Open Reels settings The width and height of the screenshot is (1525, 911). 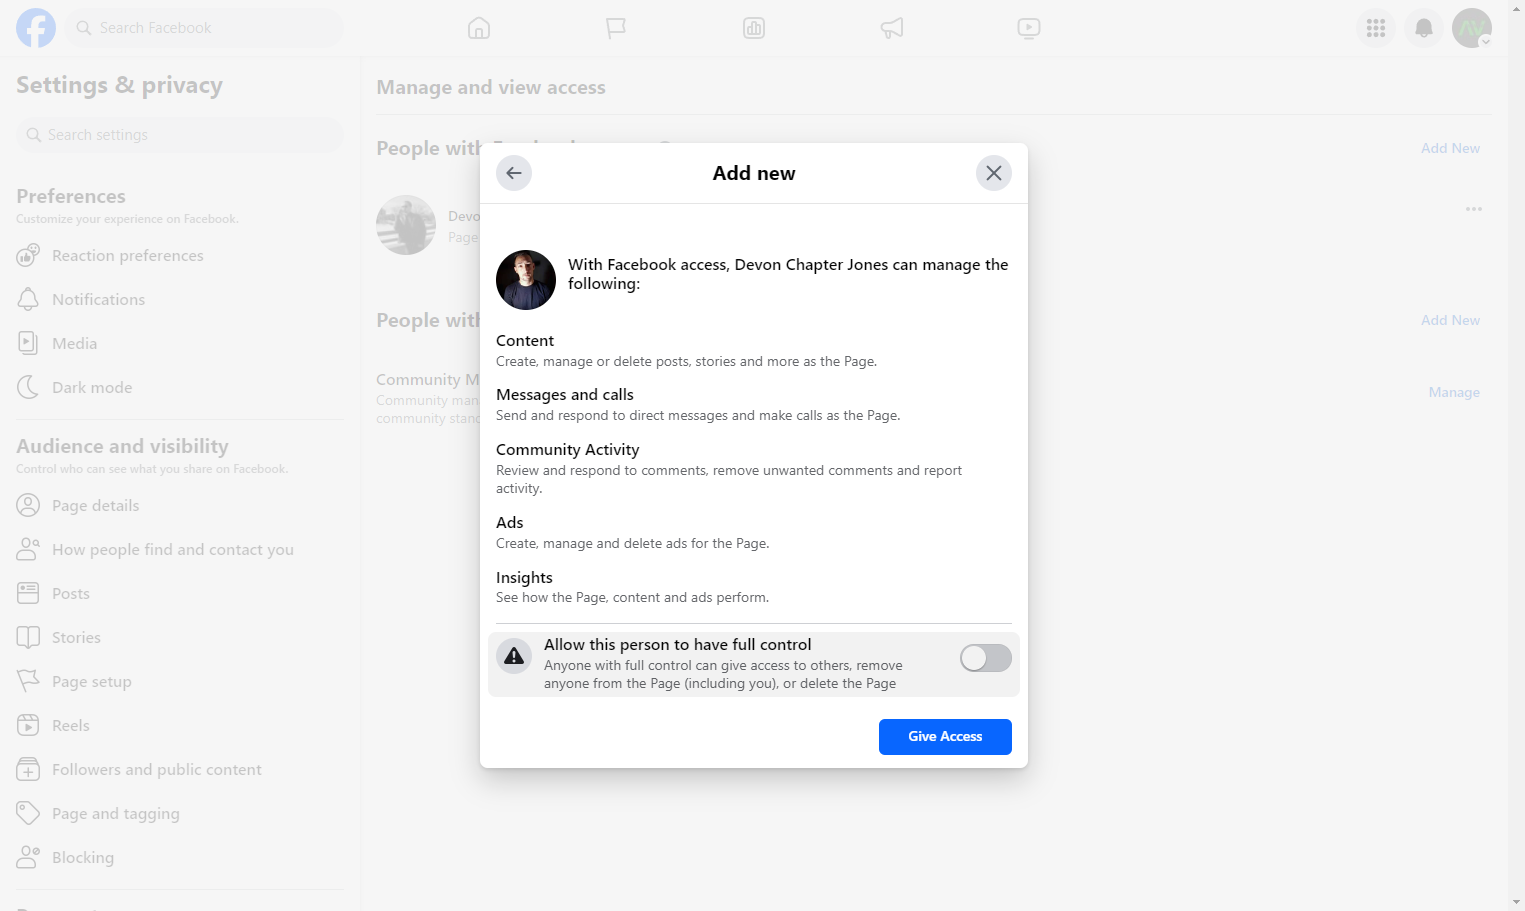pyautogui.click(x=180, y=726)
